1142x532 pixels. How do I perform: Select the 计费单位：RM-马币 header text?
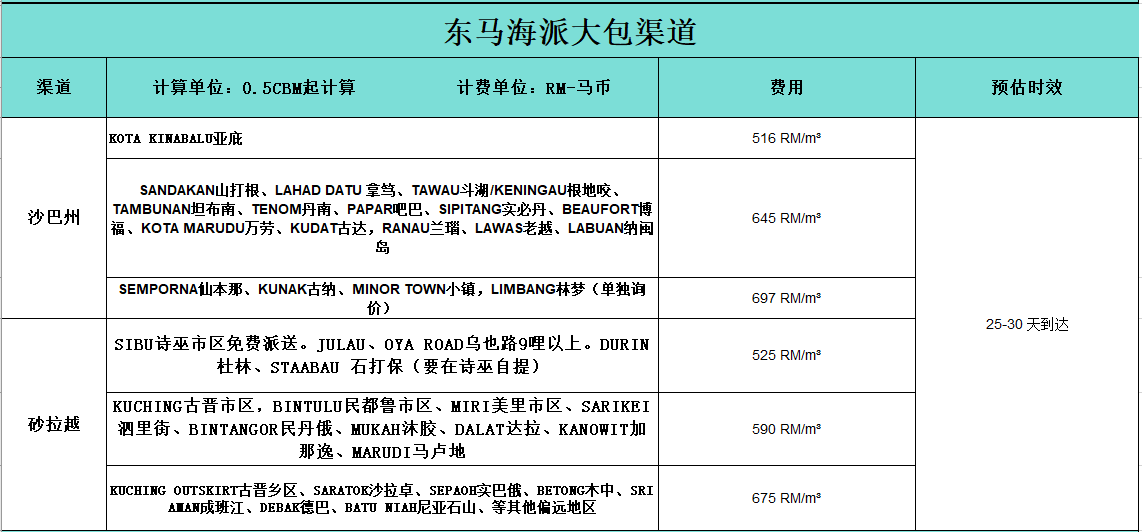coord(534,87)
